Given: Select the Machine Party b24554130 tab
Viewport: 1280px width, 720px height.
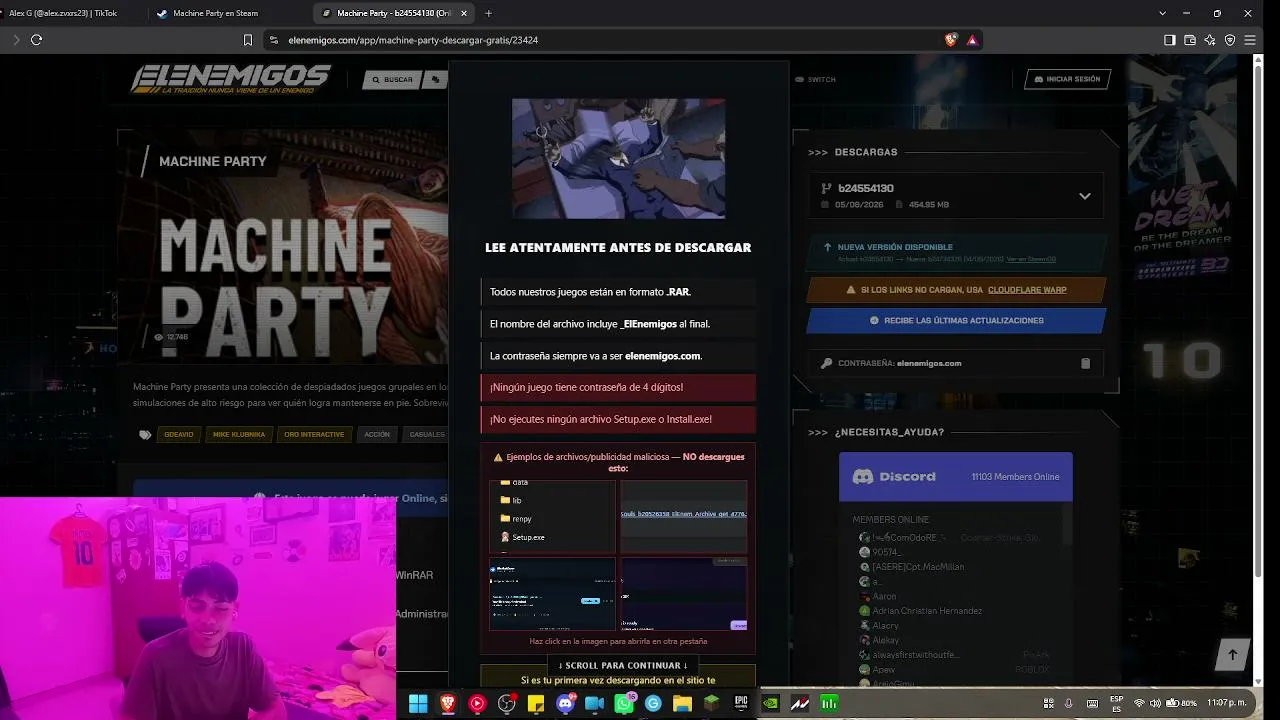Looking at the screenshot, I should [x=395, y=13].
